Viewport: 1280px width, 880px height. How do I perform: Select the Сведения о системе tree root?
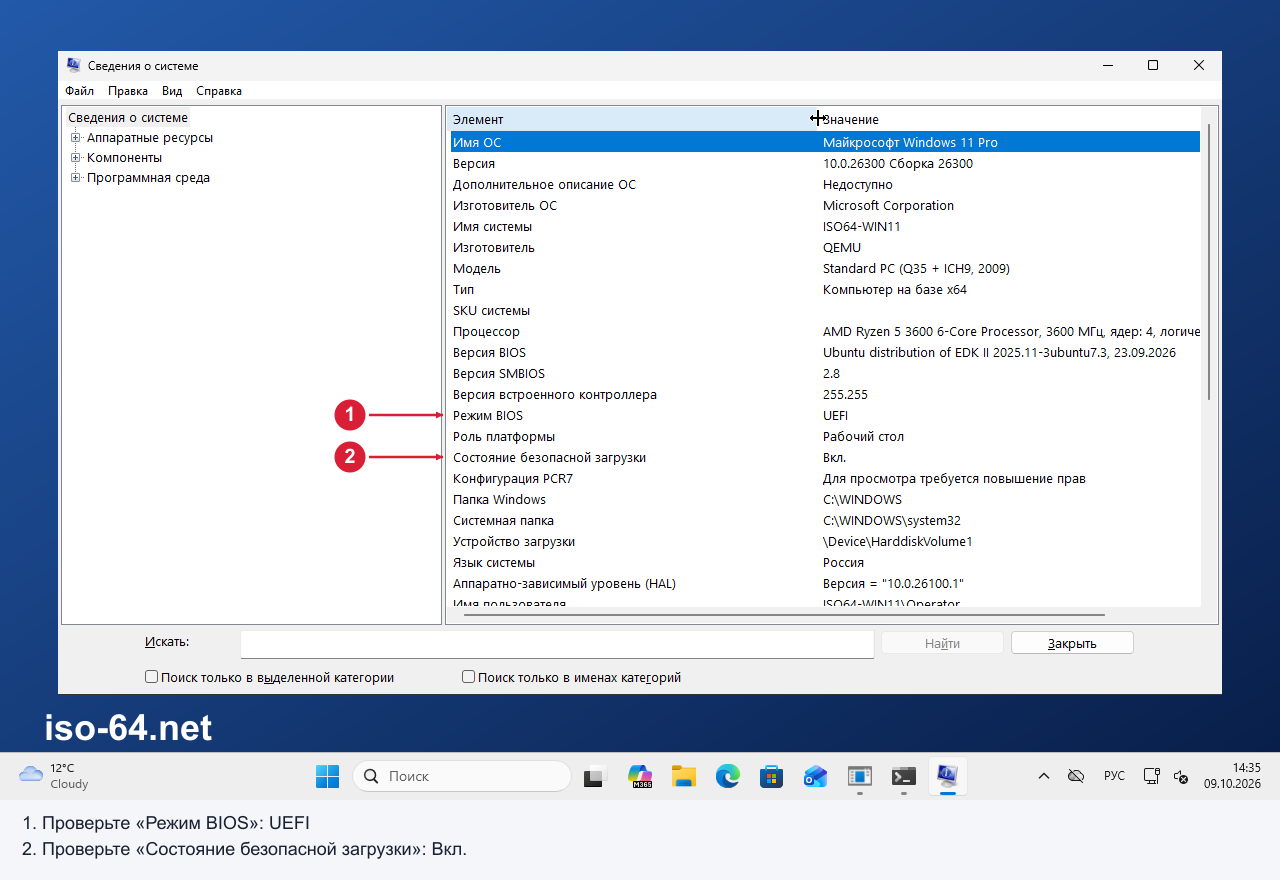(x=127, y=118)
